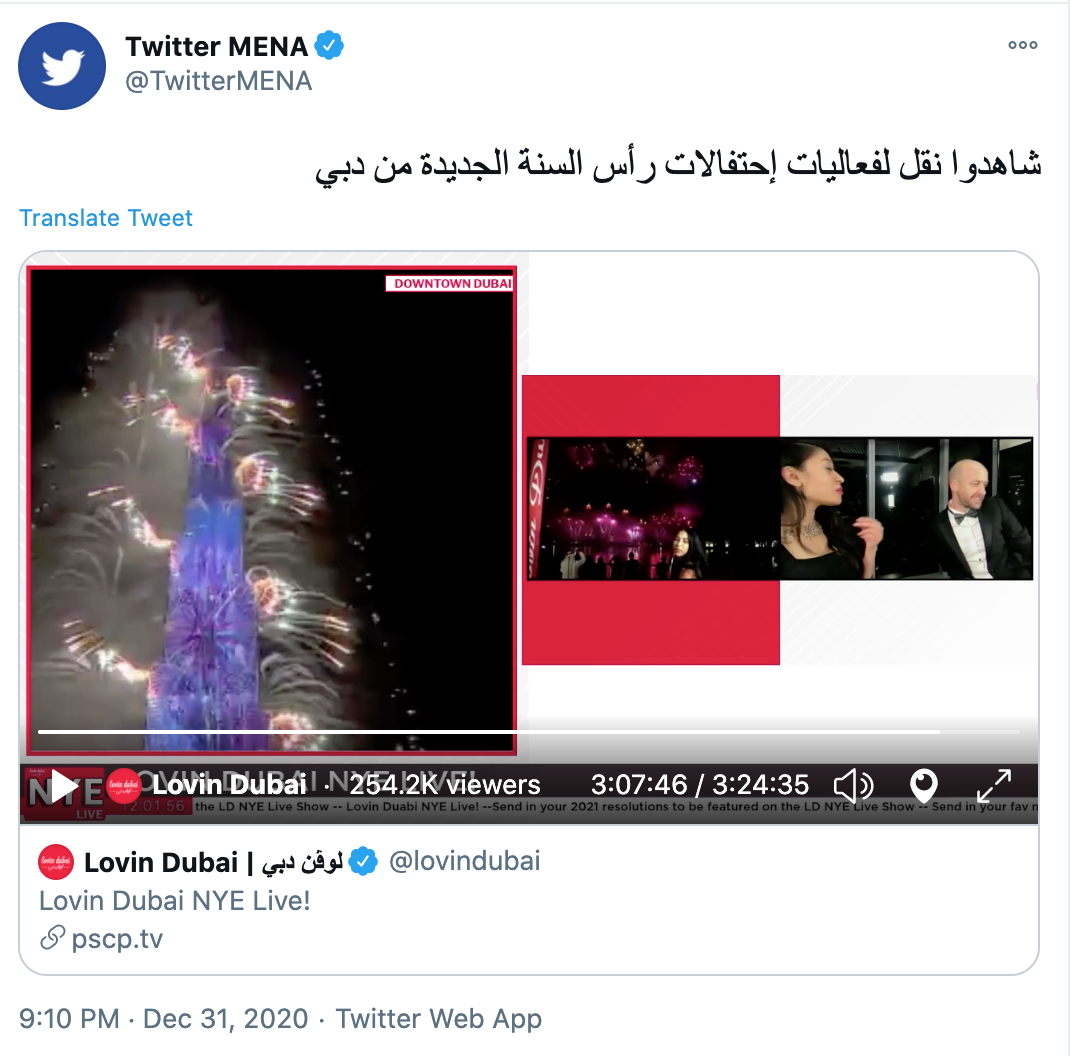This screenshot has width=1070, height=1056.
Task: Click Translate Tweet link
Action: coord(106,218)
